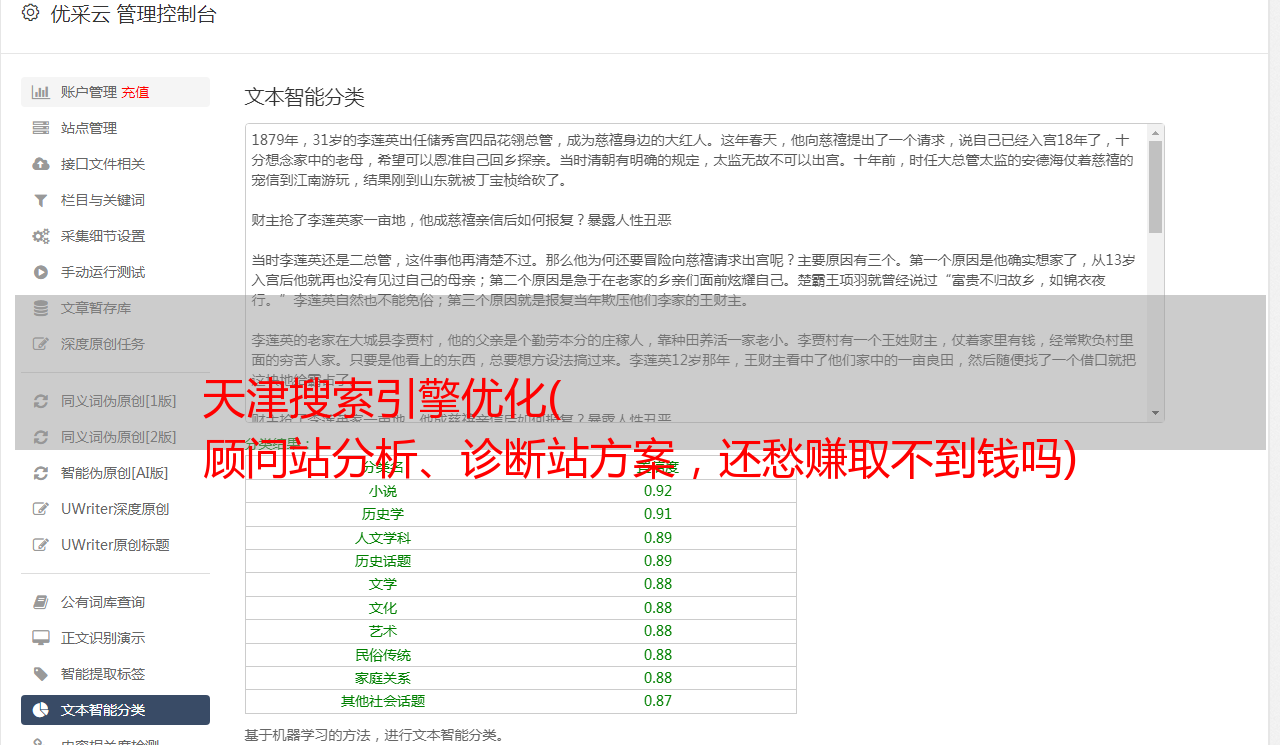The height and width of the screenshot is (745, 1280).
Task: Click the 0.91 score for 历史学
Action: (x=658, y=514)
